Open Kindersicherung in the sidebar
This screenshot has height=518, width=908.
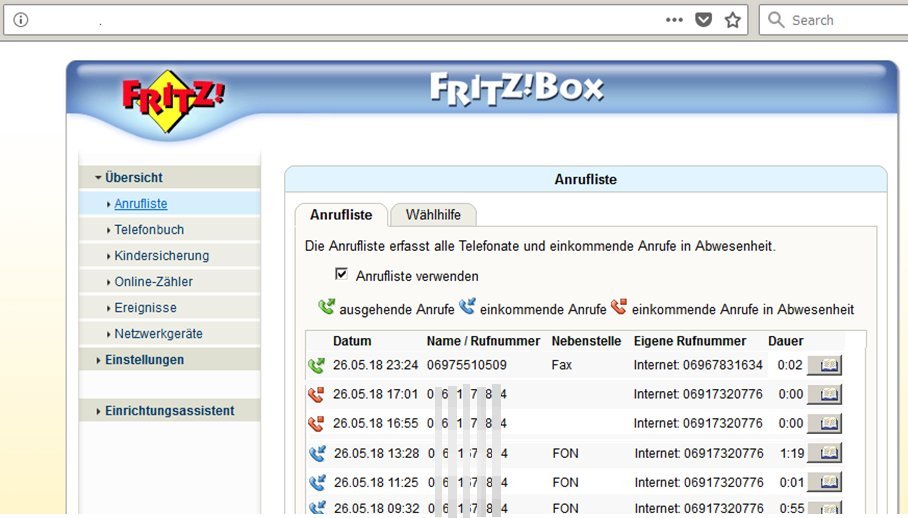162,256
